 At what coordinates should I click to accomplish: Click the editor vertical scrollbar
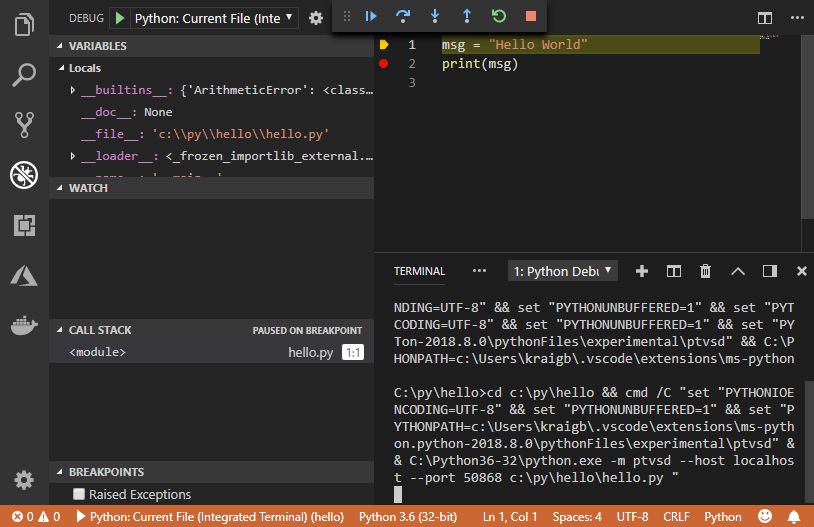[x=808, y=127]
